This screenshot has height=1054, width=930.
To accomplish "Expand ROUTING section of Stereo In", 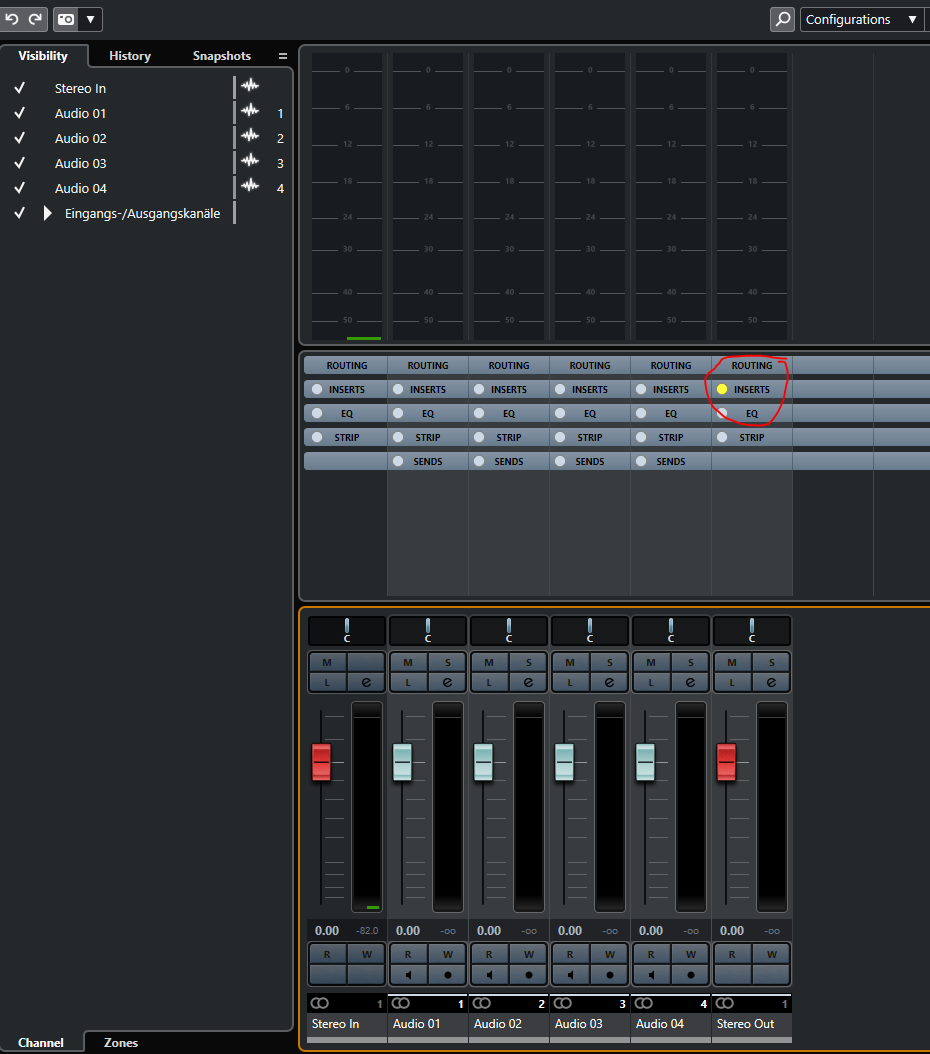I will 346,365.
